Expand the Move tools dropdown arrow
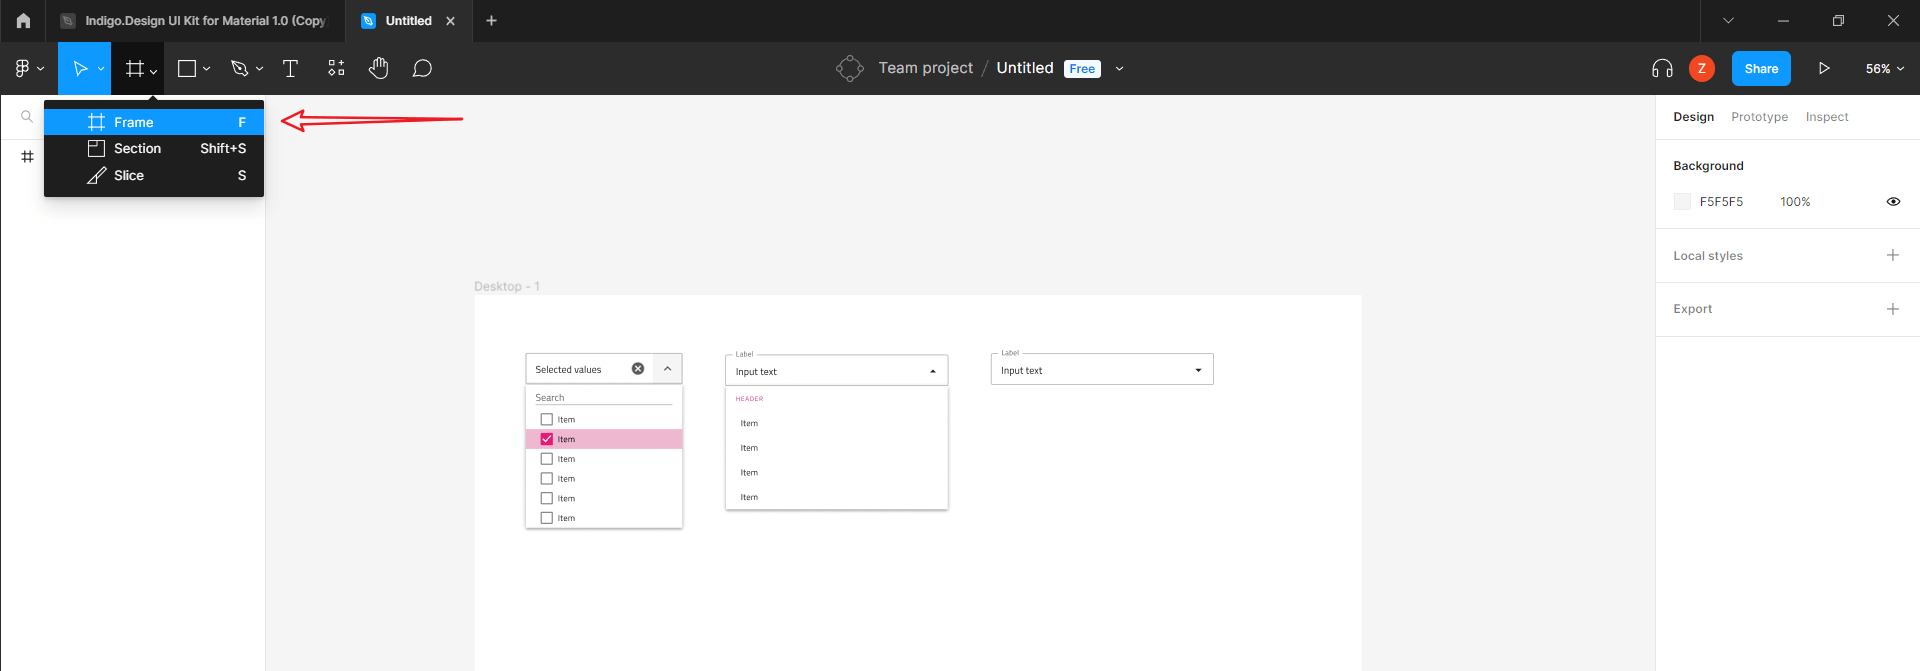The height and width of the screenshot is (671, 1920). pyautogui.click(x=101, y=69)
